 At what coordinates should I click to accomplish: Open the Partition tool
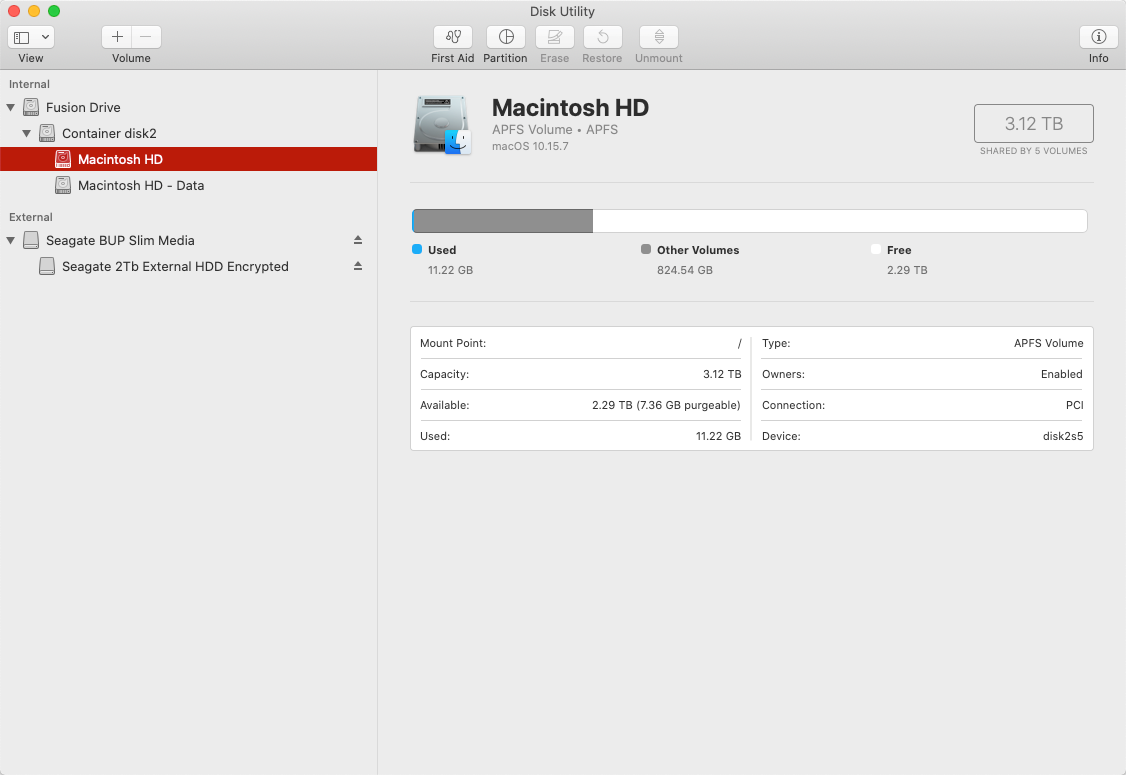pos(506,37)
